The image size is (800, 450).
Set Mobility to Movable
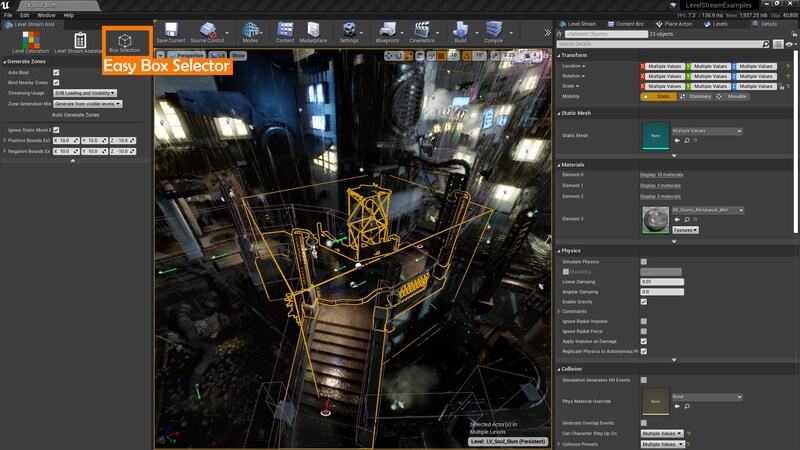pos(733,96)
